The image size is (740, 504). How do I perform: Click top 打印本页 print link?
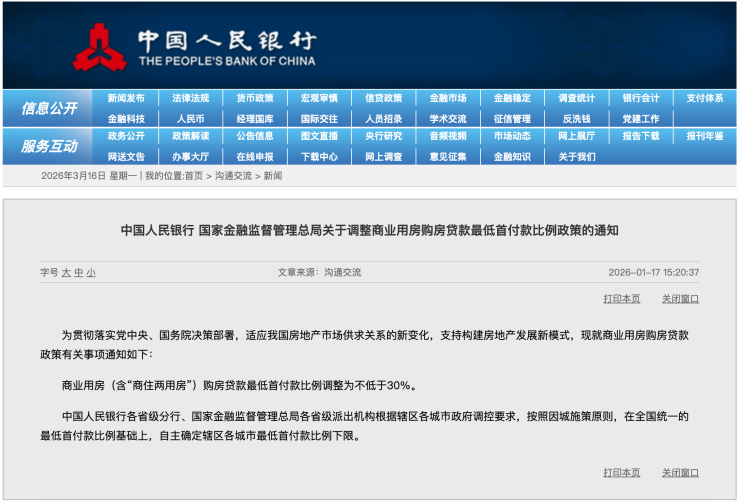[x=621, y=298]
